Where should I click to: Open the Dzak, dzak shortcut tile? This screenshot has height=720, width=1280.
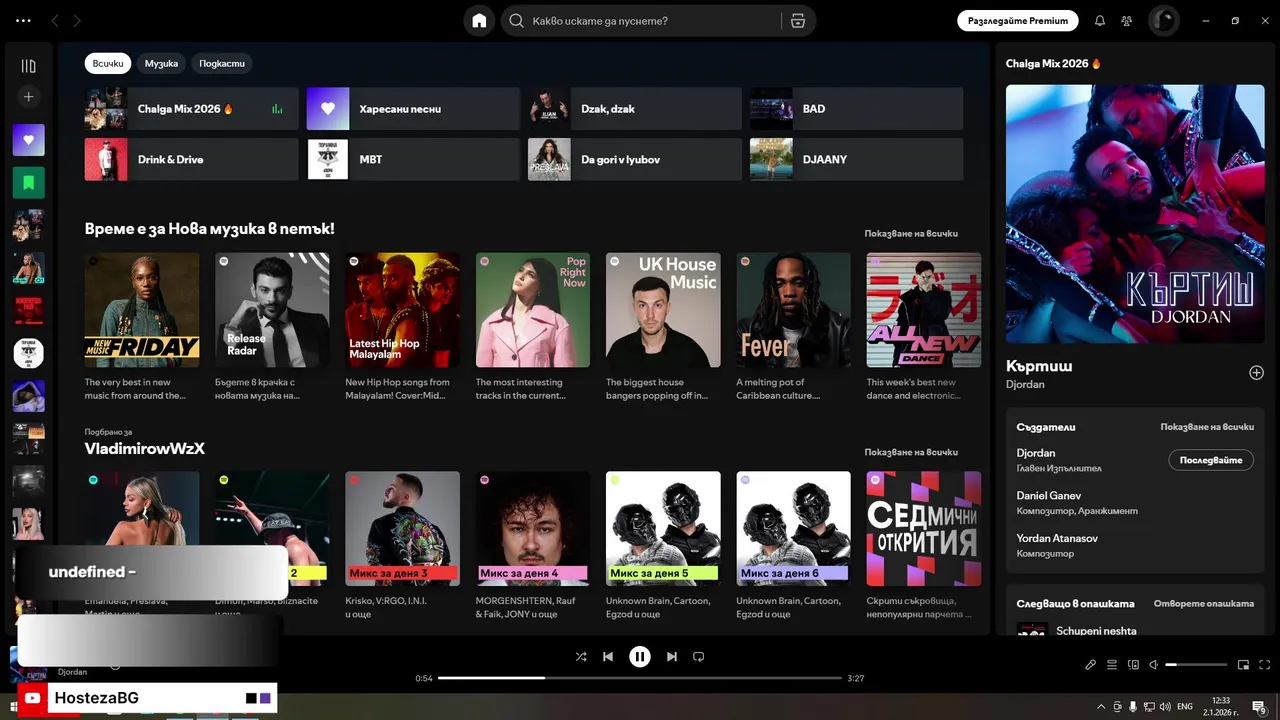(635, 109)
